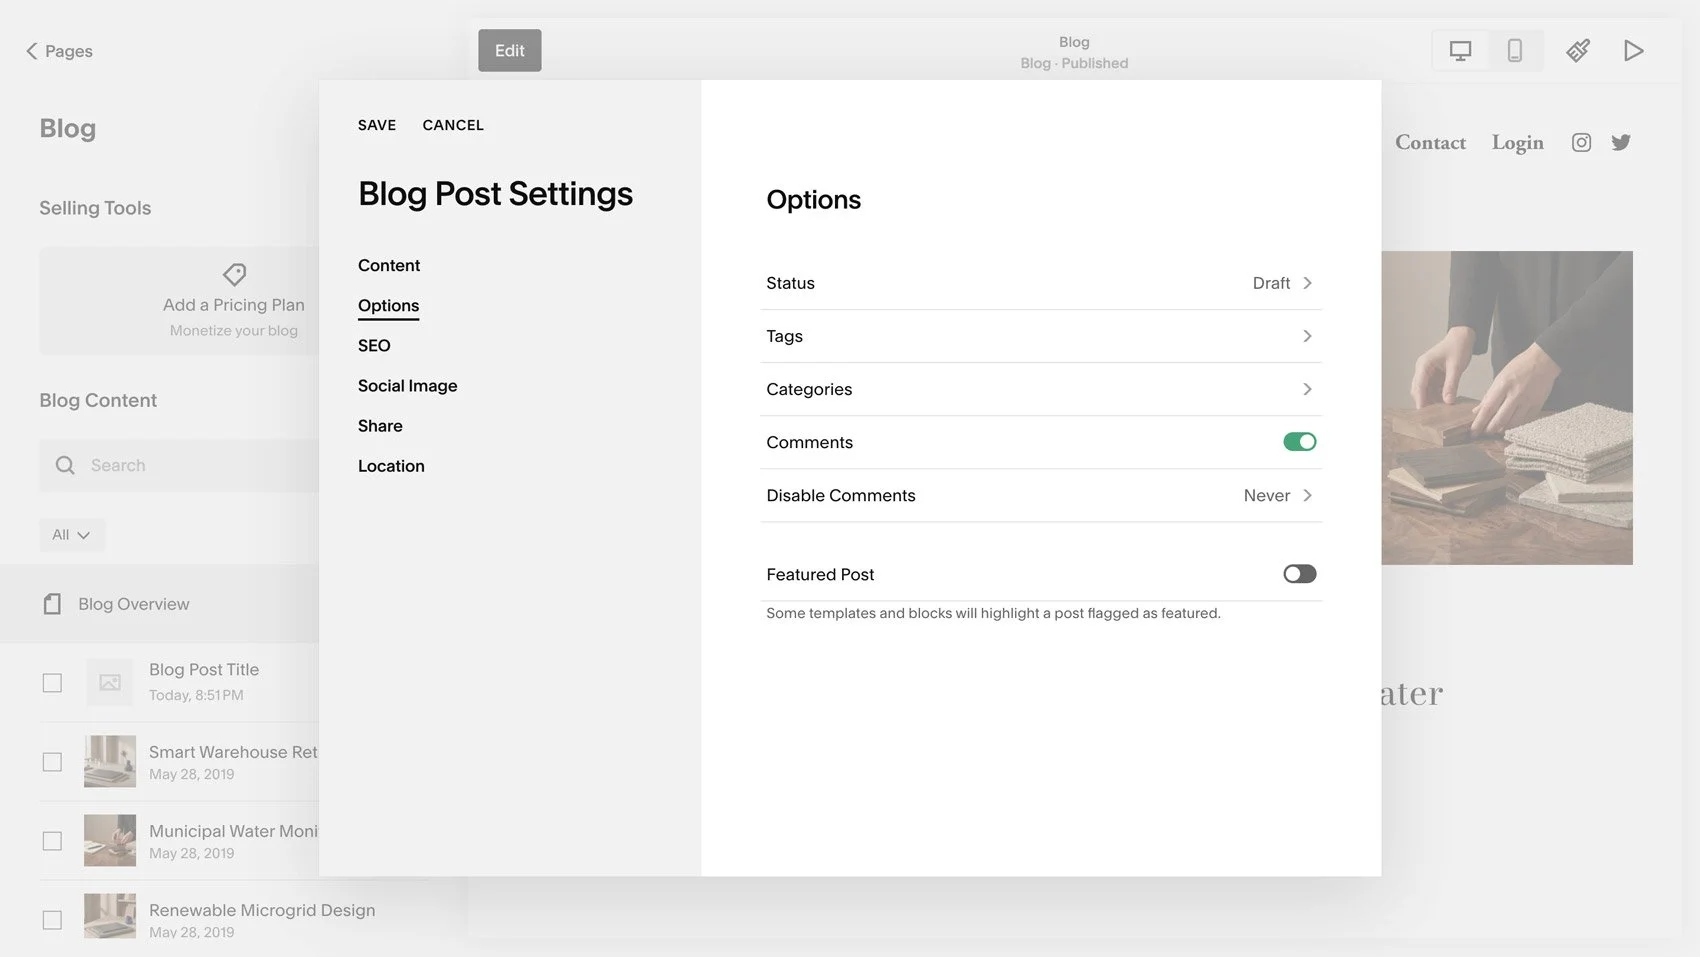Check the Municipal Water post checkbox
Viewport: 1700px width, 957px height.
click(x=52, y=841)
